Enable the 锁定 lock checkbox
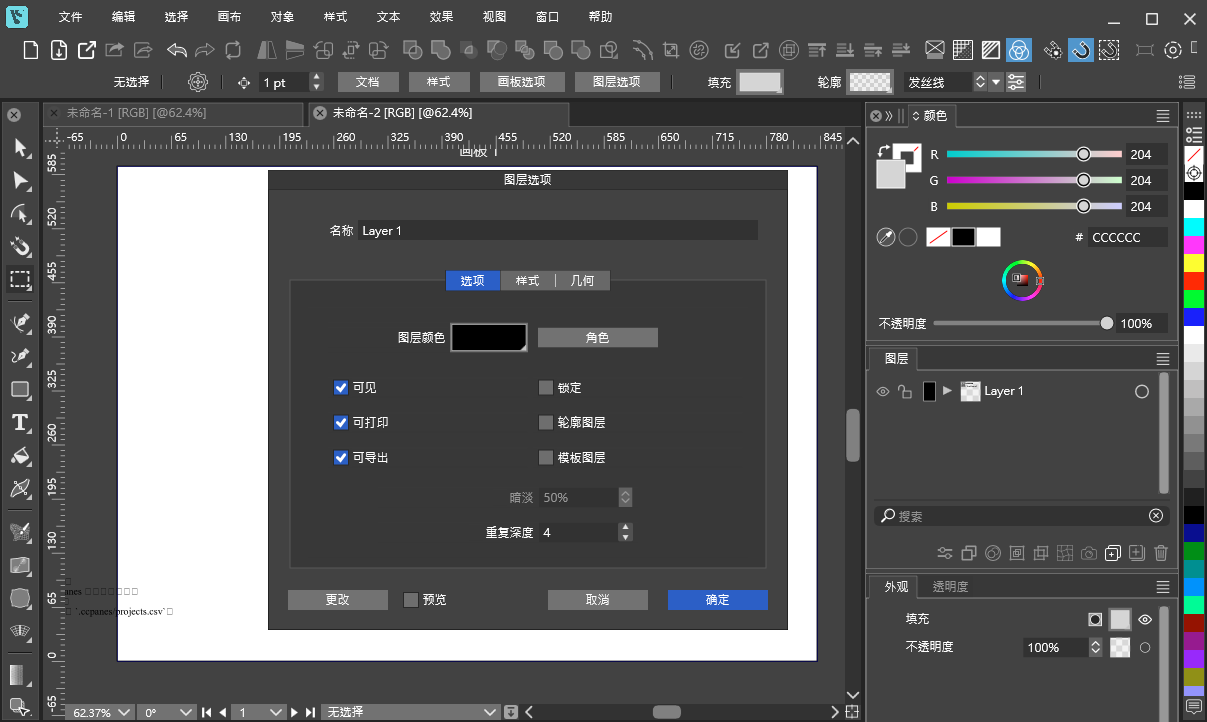The height and width of the screenshot is (722, 1207). (x=546, y=387)
